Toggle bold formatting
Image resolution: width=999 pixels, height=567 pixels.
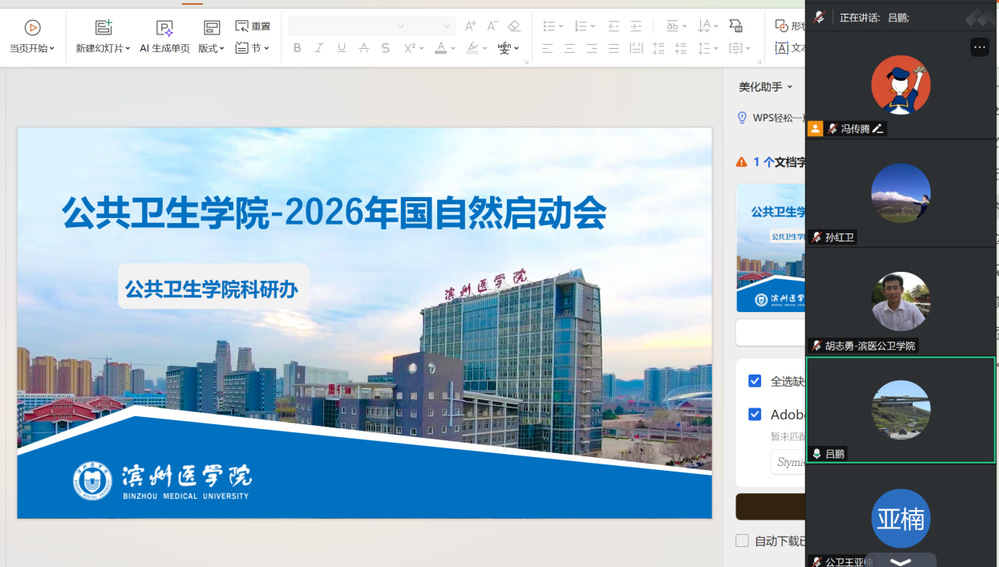(297, 48)
